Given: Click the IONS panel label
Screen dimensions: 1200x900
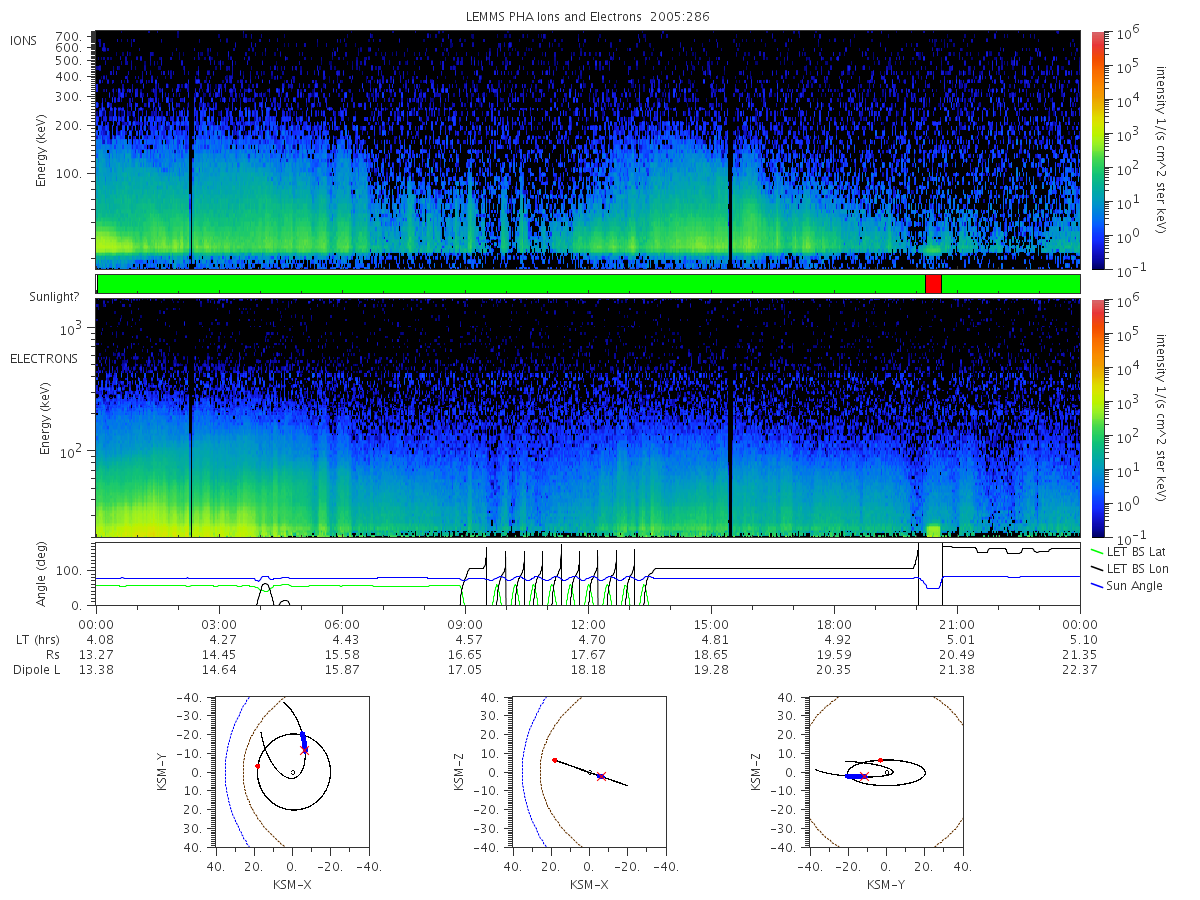Looking at the screenshot, I should [x=25, y=40].
